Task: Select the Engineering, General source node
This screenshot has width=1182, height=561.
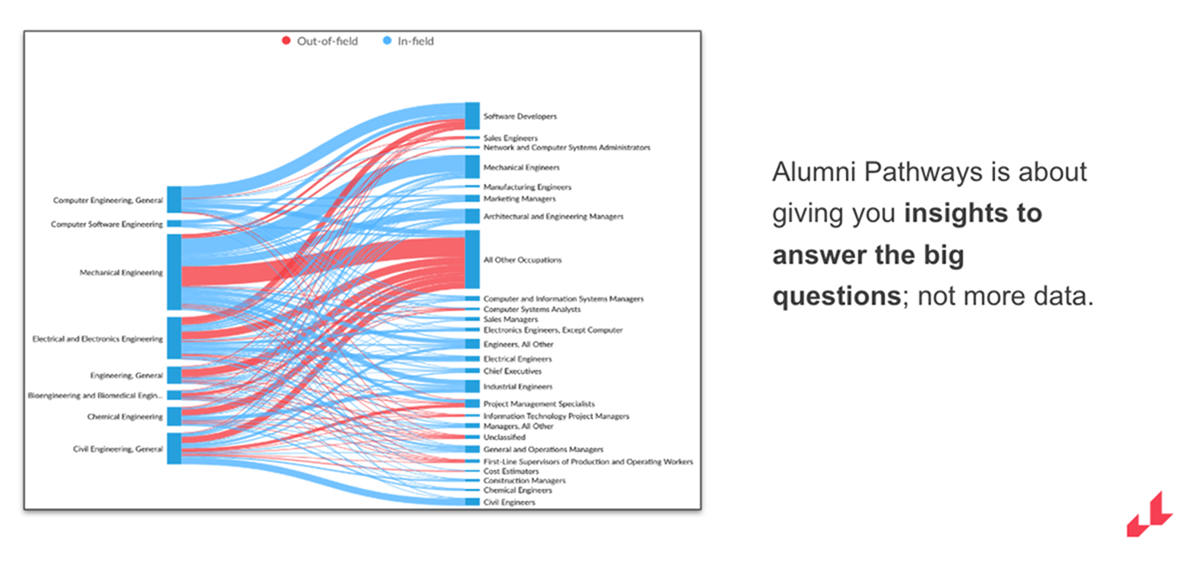Action: point(174,376)
